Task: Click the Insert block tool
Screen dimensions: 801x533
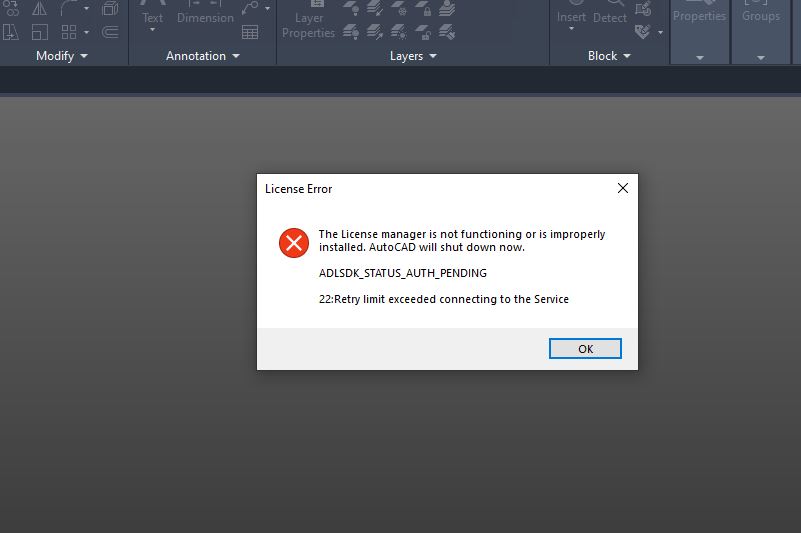Action: pyautogui.click(x=571, y=13)
